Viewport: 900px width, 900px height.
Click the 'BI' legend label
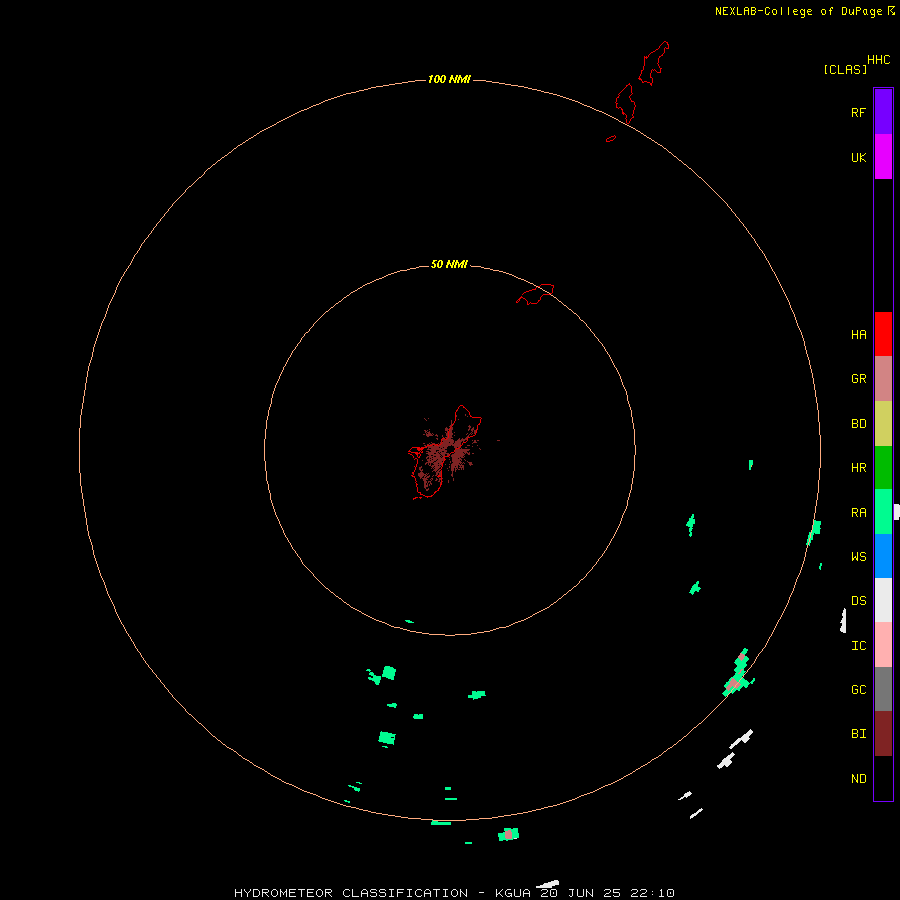tap(858, 734)
